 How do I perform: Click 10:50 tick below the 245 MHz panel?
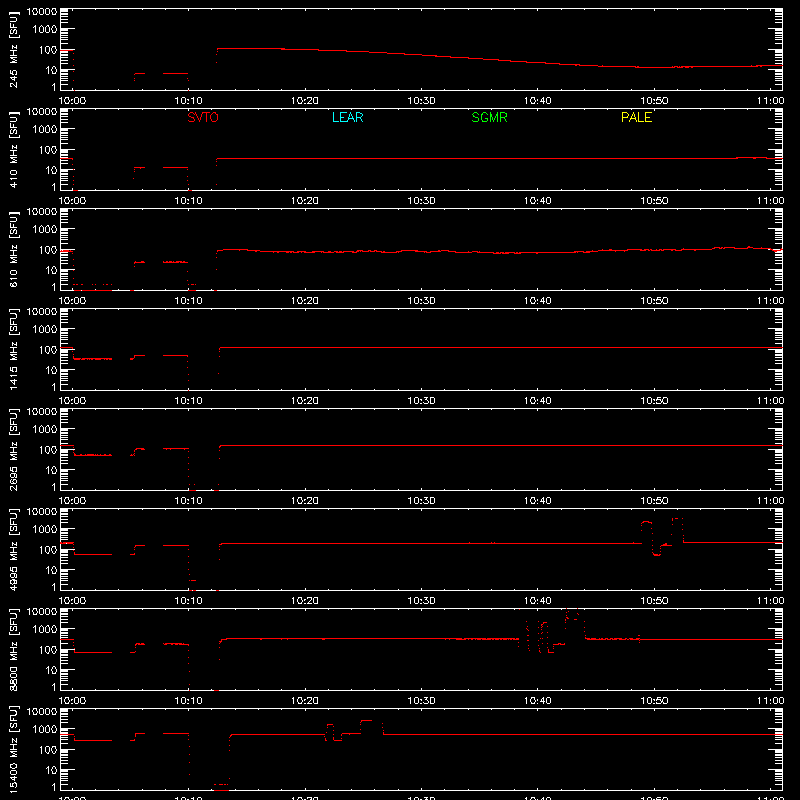(x=654, y=101)
